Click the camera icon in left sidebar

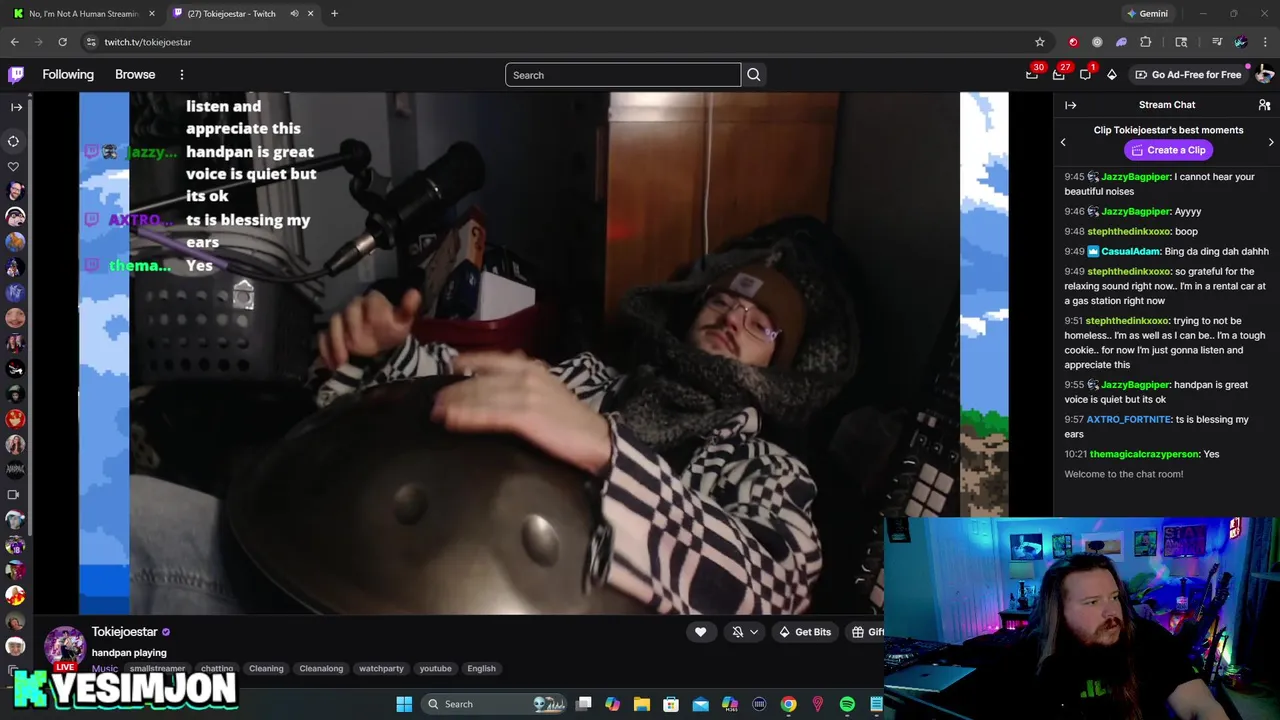14,494
